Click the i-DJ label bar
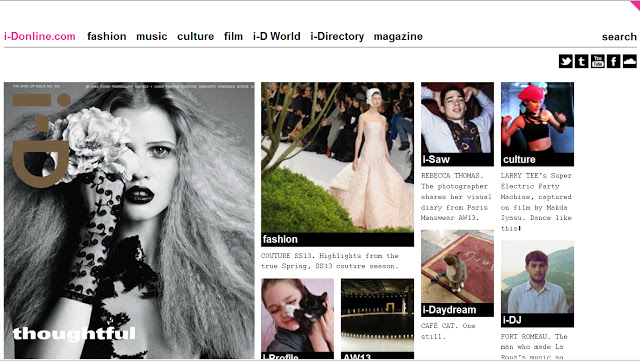640x361 pixels. pos(537,320)
